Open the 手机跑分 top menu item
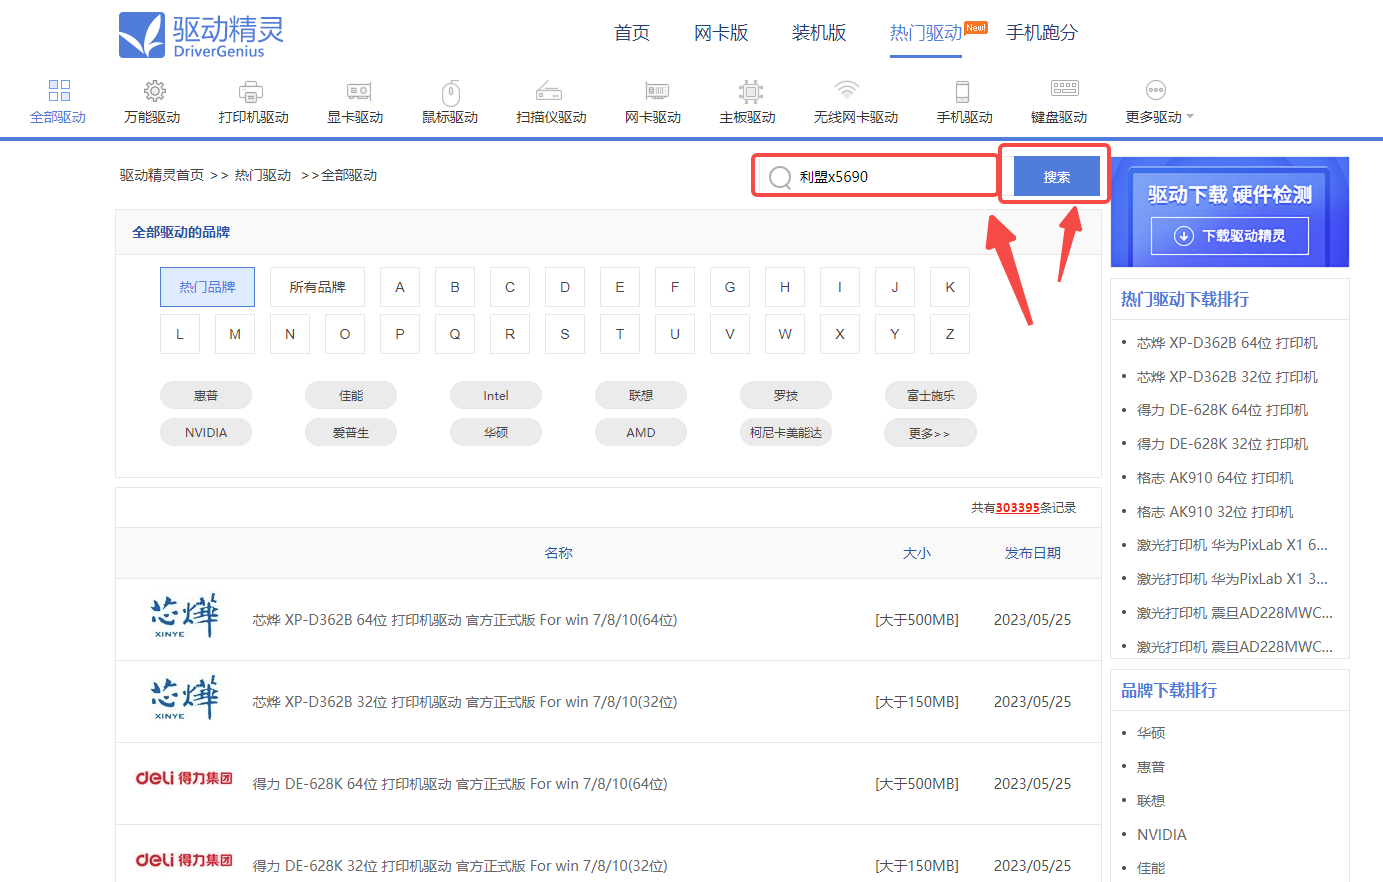 [x=1041, y=33]
